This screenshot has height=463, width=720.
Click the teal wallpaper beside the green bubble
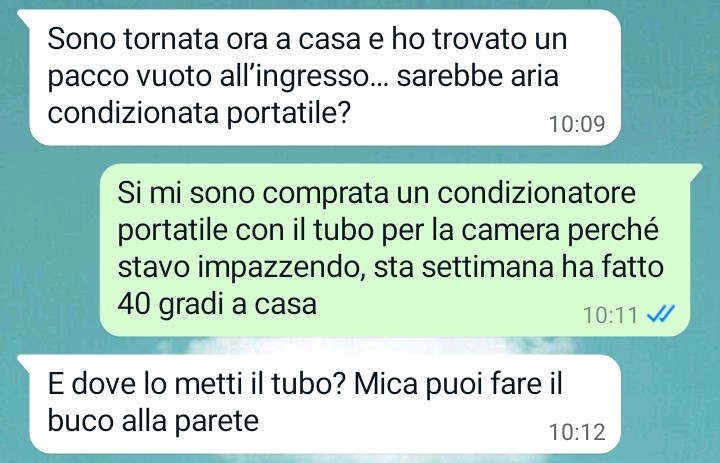click(x=50, y=250)
